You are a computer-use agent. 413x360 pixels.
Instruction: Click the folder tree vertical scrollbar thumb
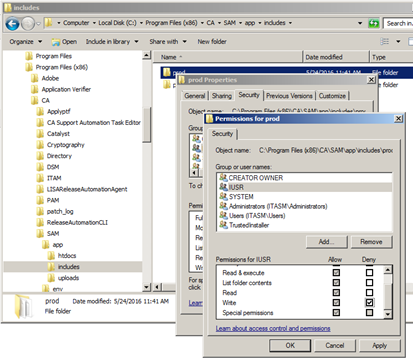pyautogui.click(x=147, y=125)
